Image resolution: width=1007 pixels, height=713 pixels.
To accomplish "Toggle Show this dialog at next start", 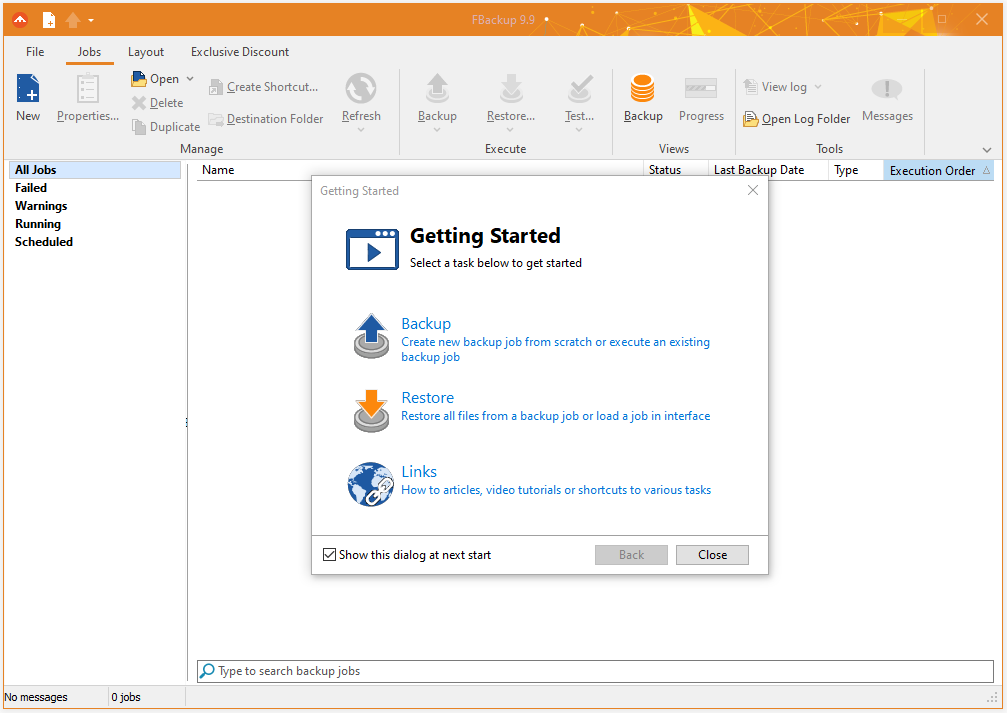I will [x=329, y=554].
